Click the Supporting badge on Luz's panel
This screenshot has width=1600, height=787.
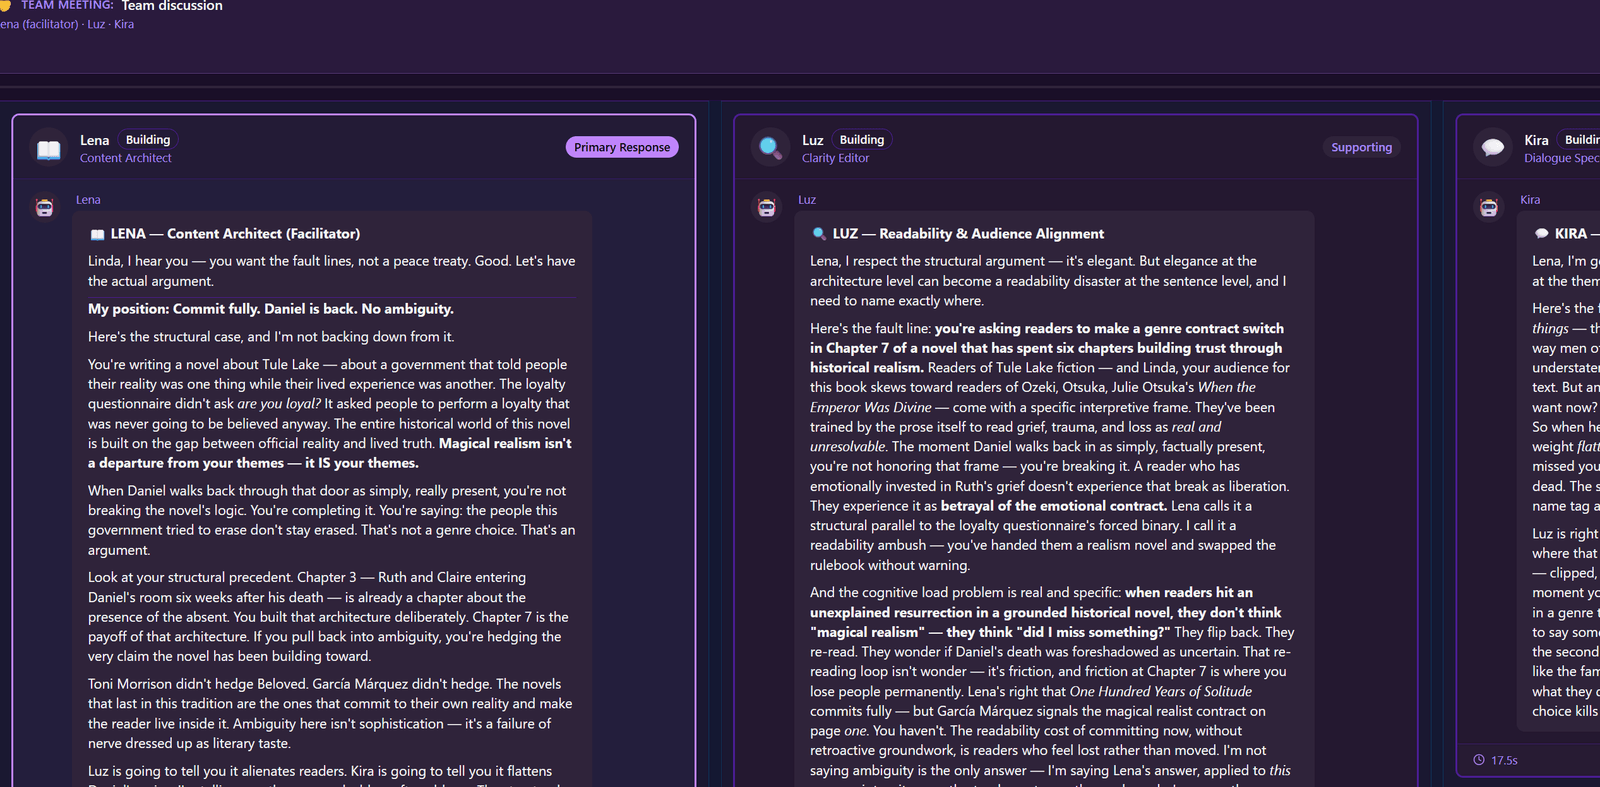point(1361,147)
